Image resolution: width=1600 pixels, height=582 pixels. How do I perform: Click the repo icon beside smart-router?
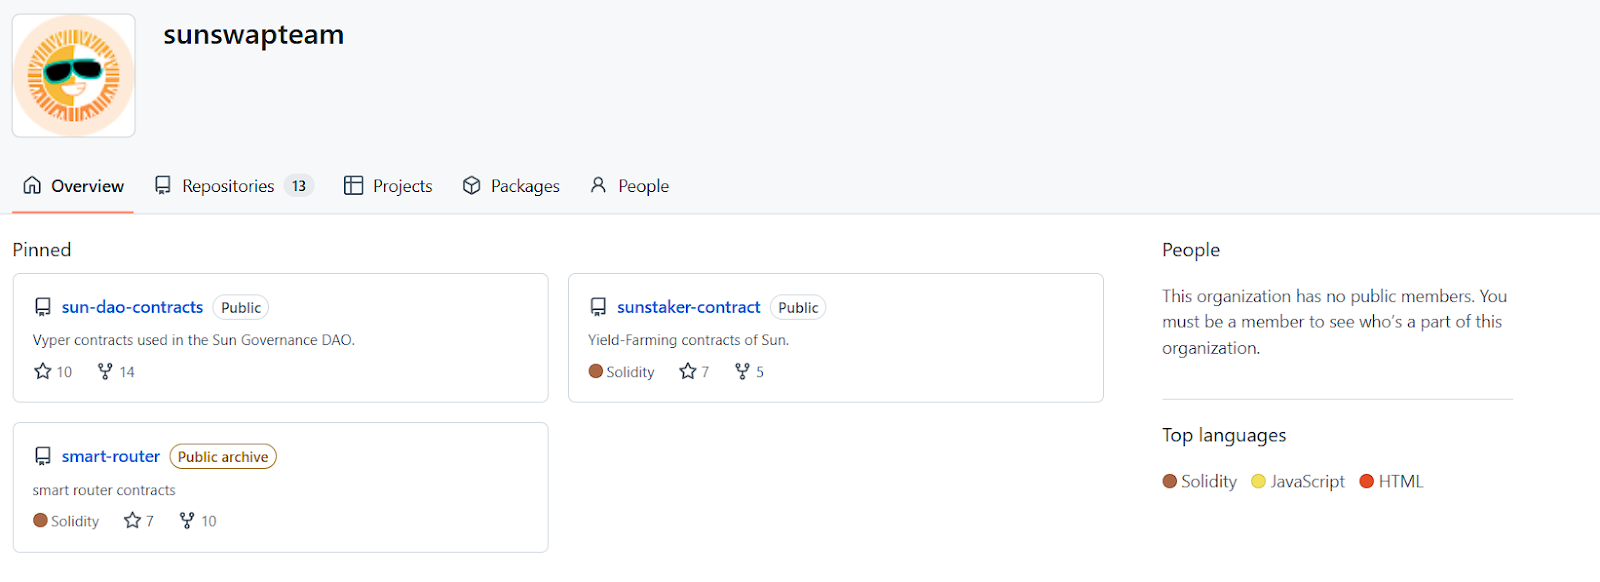coord(43,456)
